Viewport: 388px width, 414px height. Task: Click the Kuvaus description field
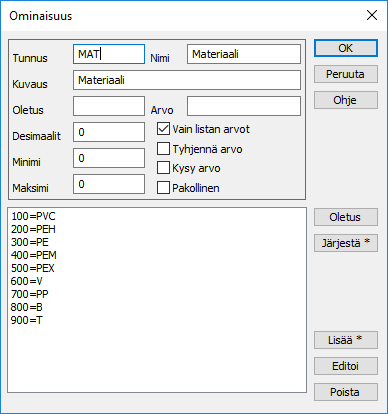tap(187, 80)
